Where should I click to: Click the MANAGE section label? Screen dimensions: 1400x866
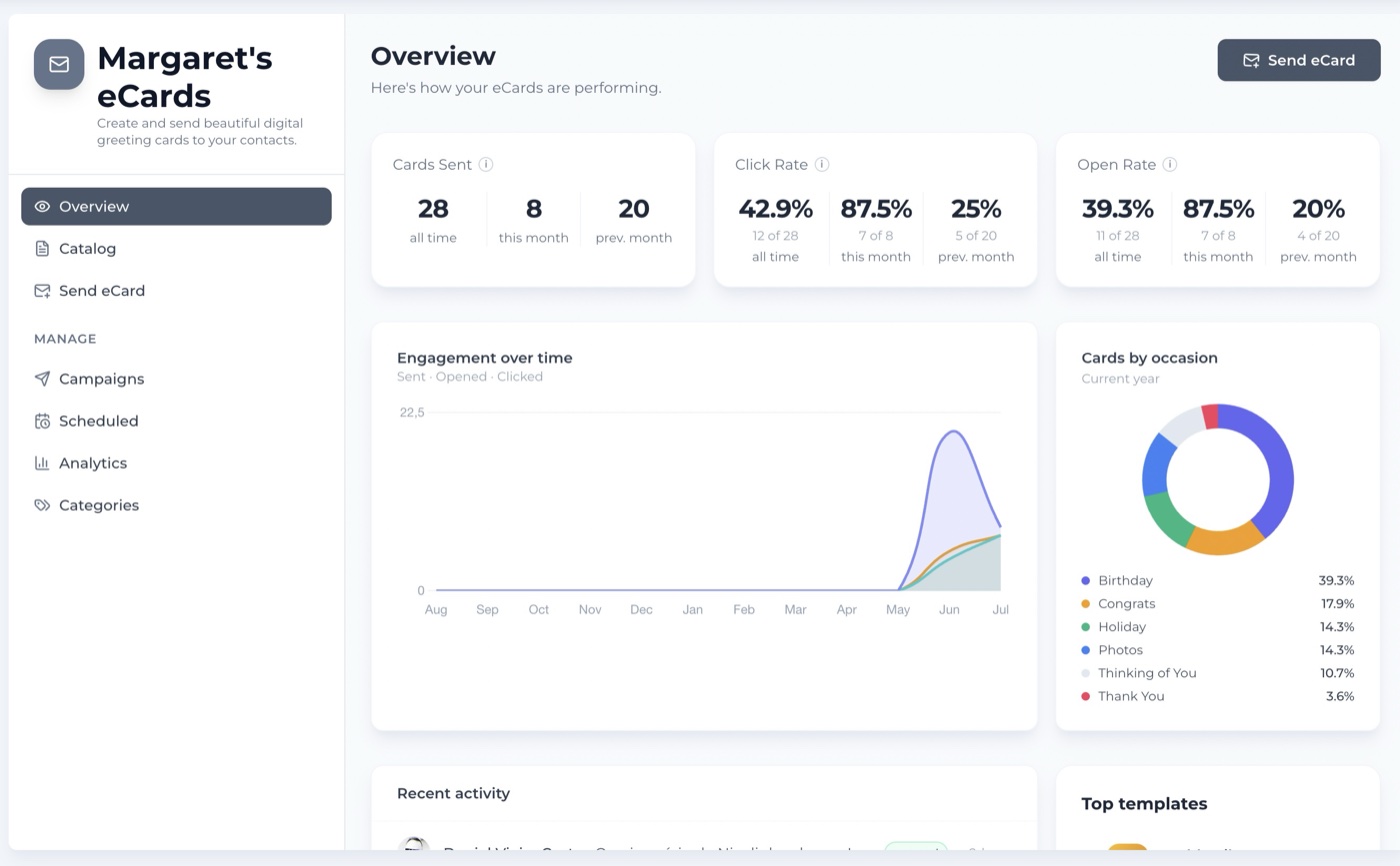(65, 339)
